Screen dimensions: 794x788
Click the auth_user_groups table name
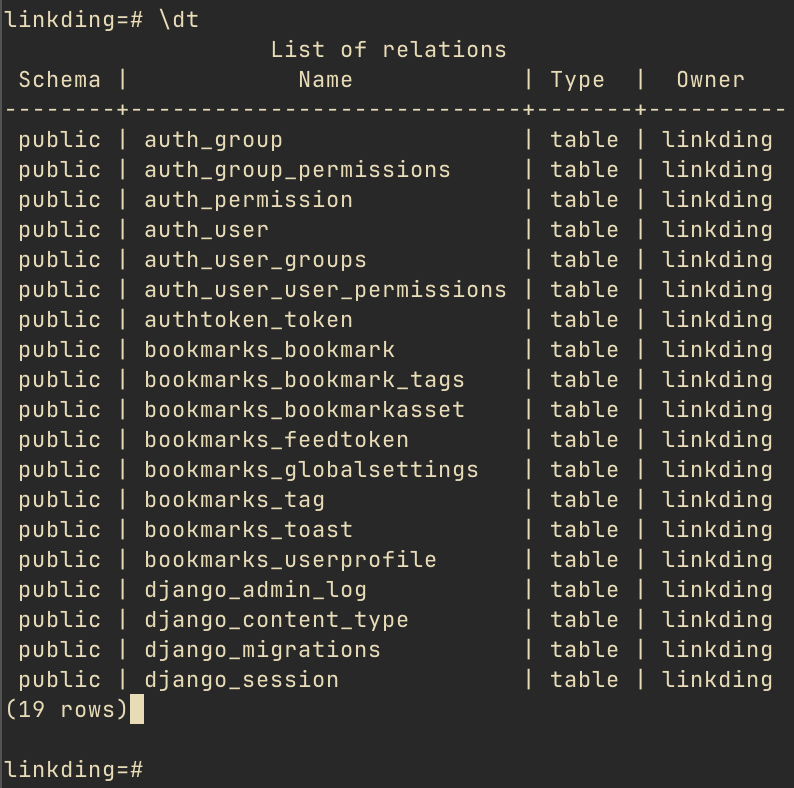pyautogui.click(x=255, y=260)
